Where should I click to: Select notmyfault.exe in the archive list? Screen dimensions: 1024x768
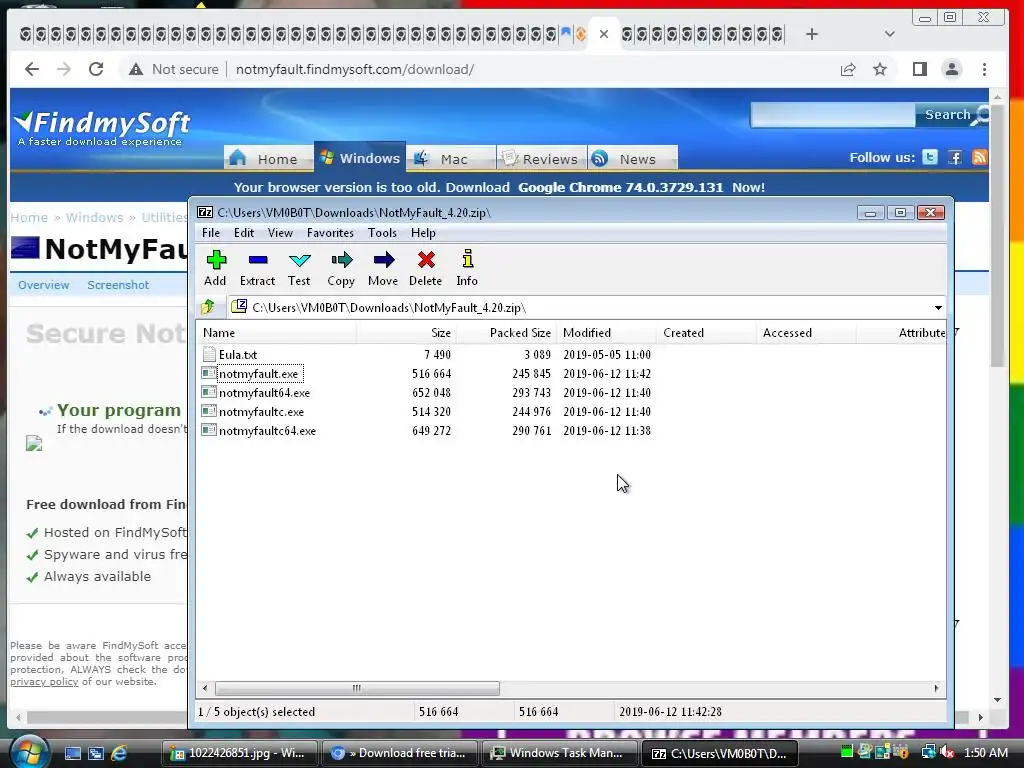pos(259,374)
